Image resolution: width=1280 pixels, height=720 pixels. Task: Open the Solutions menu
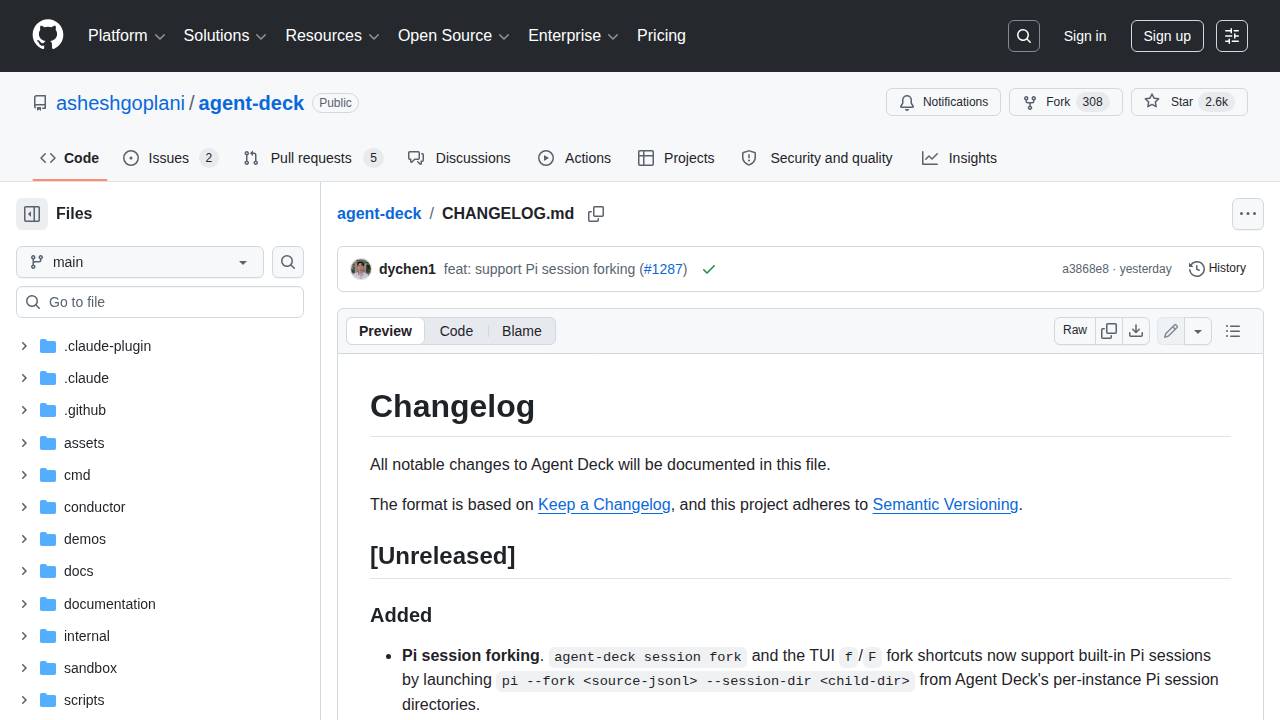click(x=225, y=36)
